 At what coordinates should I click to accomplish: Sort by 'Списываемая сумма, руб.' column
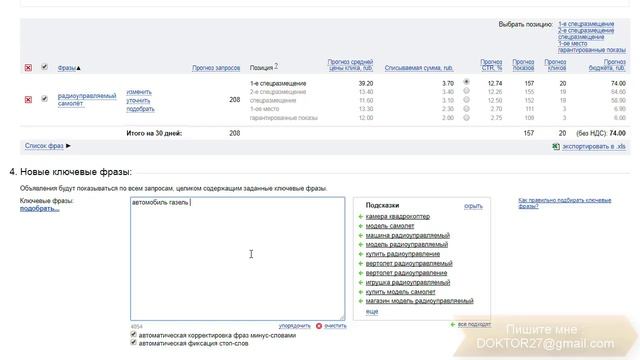pyautogui.click(x=419, y=68)
